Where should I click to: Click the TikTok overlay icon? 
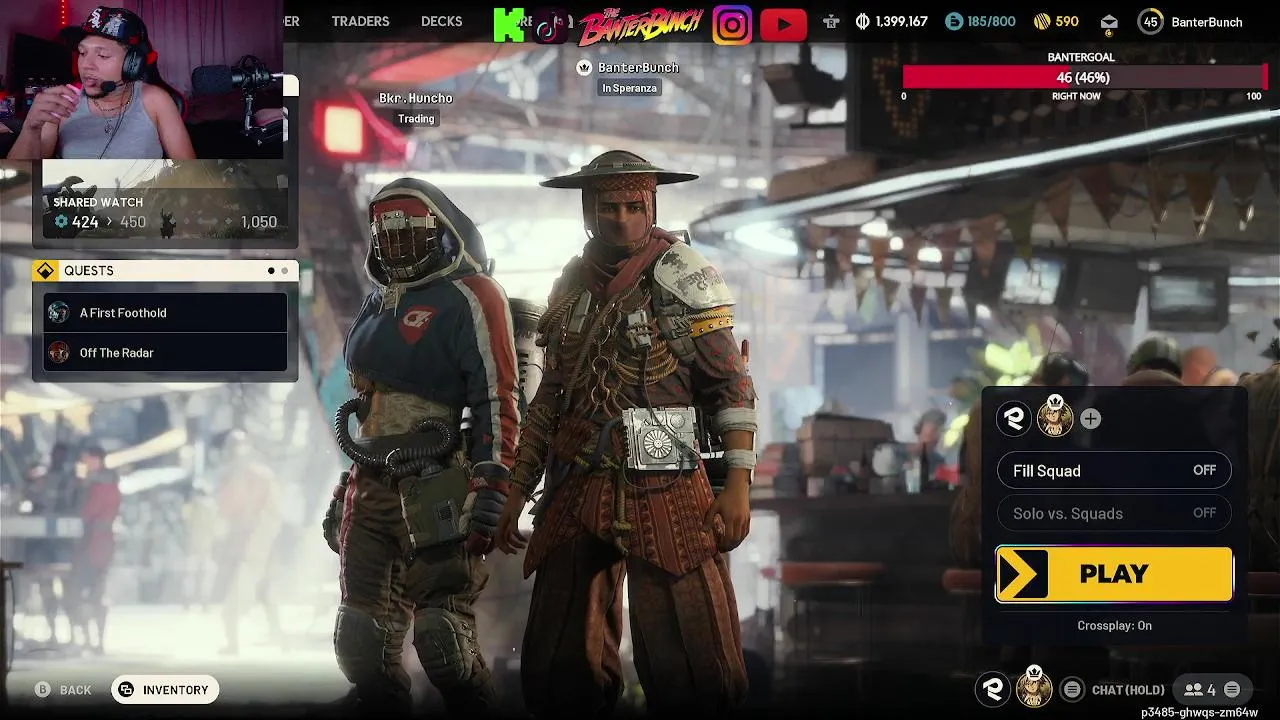551,25
